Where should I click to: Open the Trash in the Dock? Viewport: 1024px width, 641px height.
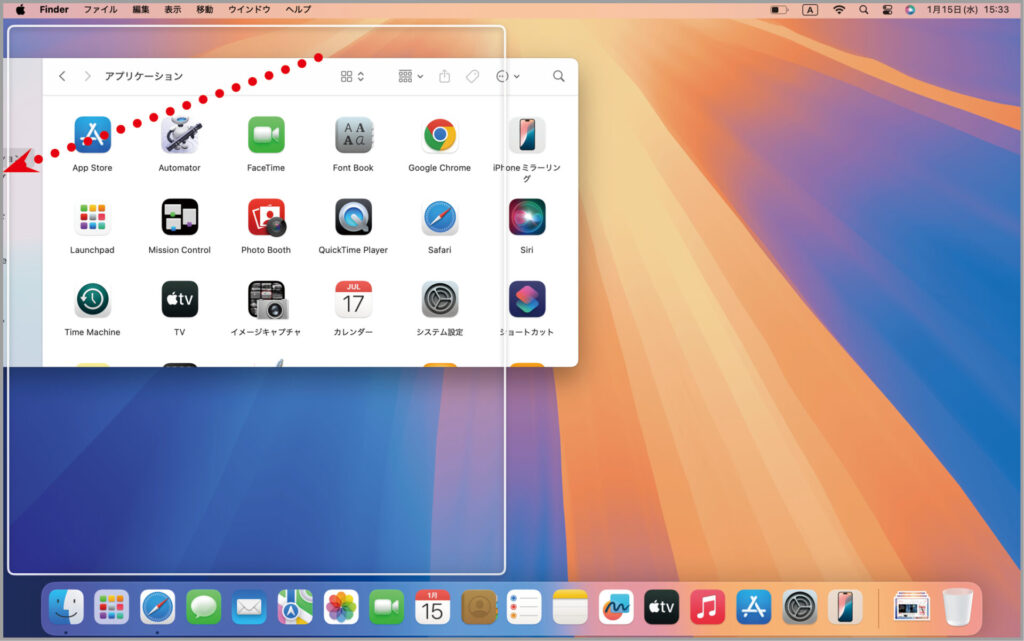click(x=958, y=607)
